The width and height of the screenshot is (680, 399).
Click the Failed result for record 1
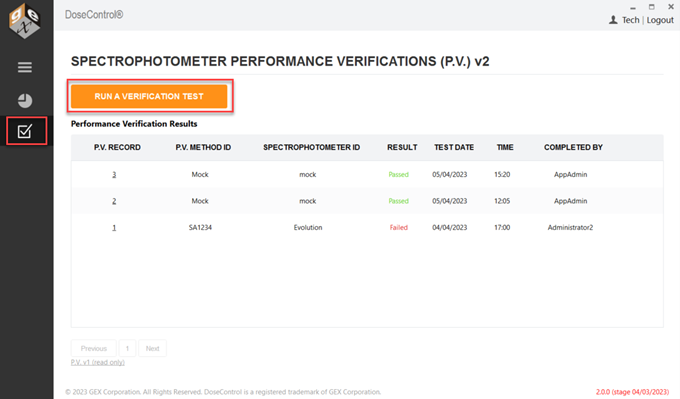point(399,227)
